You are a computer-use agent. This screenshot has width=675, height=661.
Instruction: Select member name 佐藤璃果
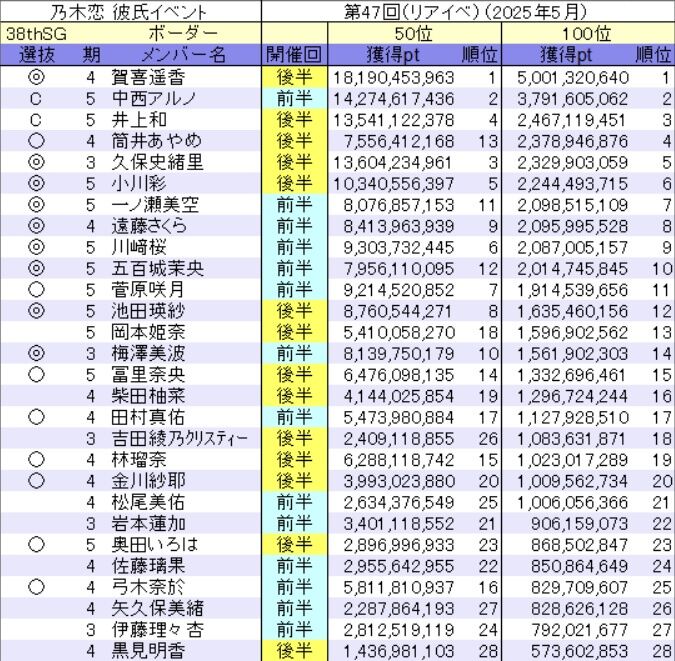pos(149,566)
